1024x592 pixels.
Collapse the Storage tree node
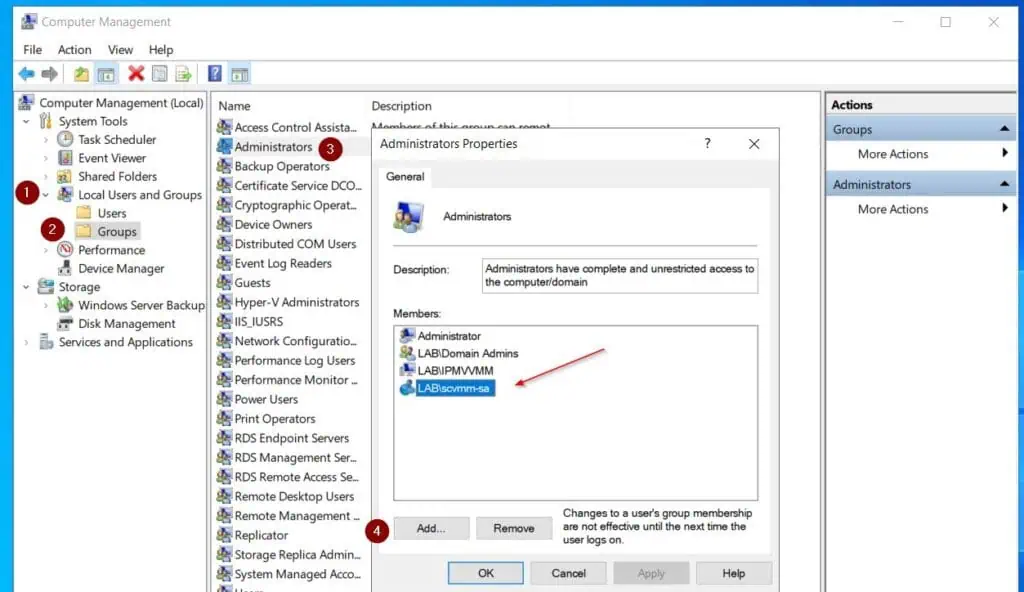pyautogui.click(x=26, y=287)
